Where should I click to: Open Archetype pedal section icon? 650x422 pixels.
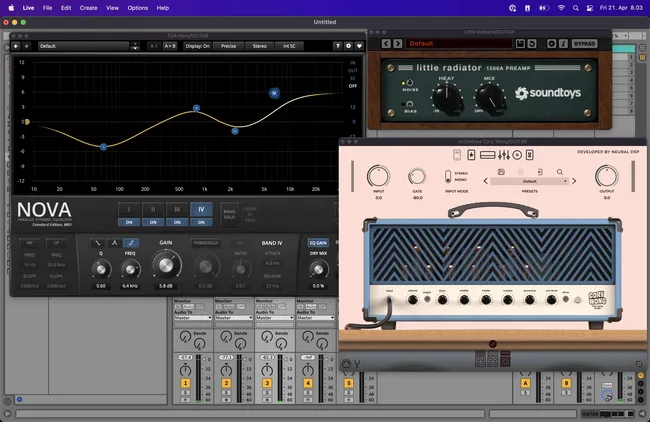(457, 155)
